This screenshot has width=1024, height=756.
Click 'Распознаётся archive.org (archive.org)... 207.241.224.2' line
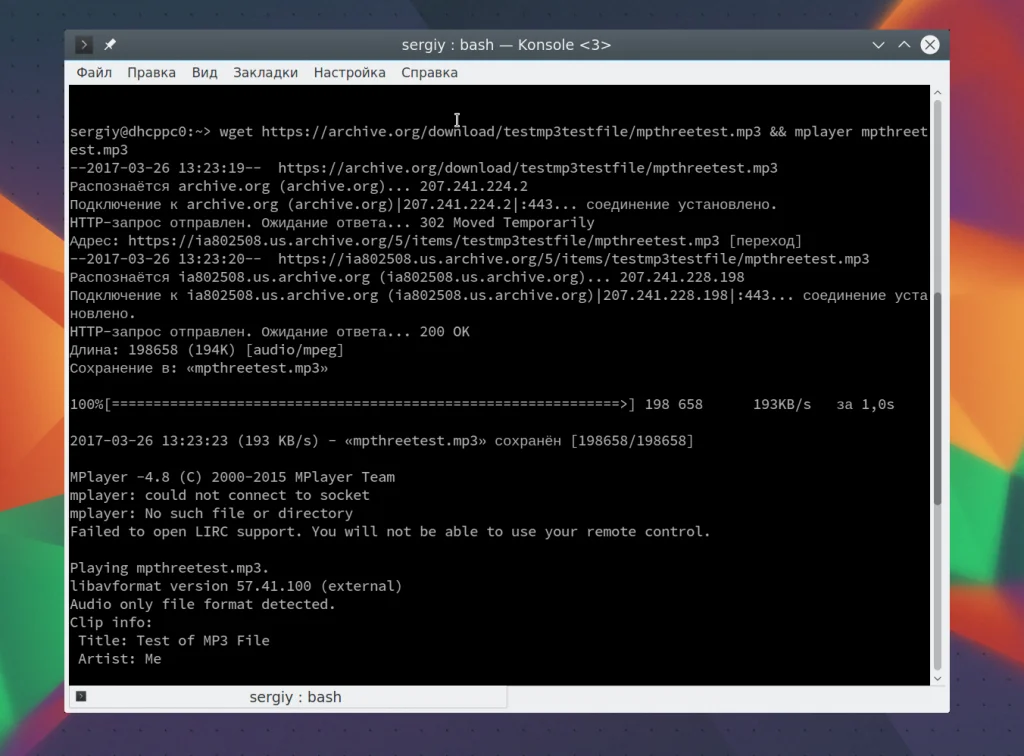[x=298, y=186]
